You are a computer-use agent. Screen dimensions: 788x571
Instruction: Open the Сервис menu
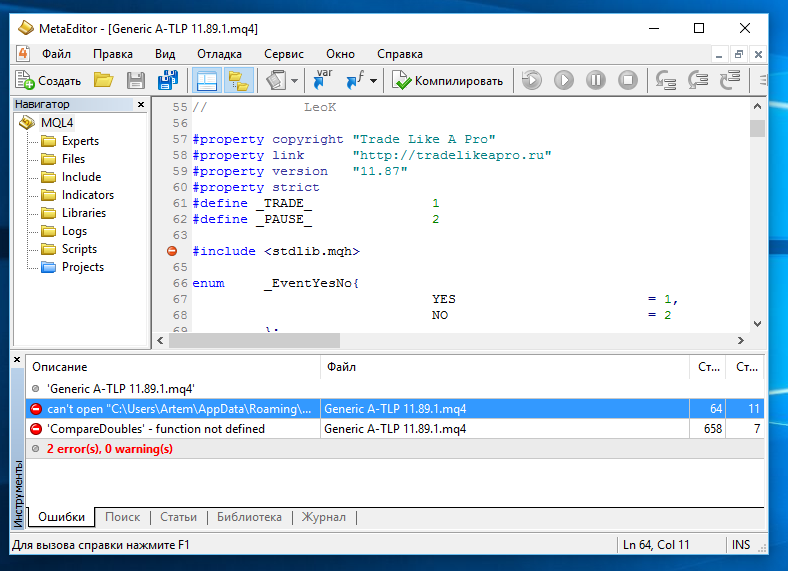coord(284,54)
